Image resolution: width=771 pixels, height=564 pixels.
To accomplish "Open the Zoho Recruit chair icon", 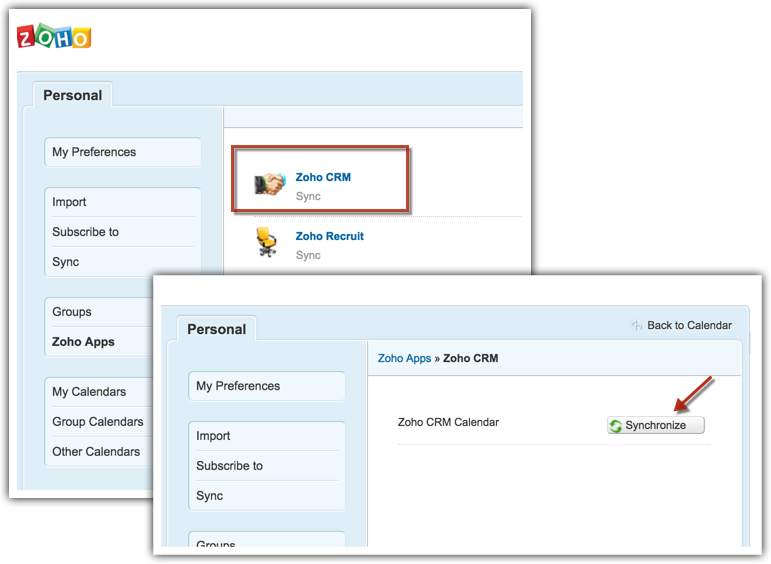I will 267,242.
